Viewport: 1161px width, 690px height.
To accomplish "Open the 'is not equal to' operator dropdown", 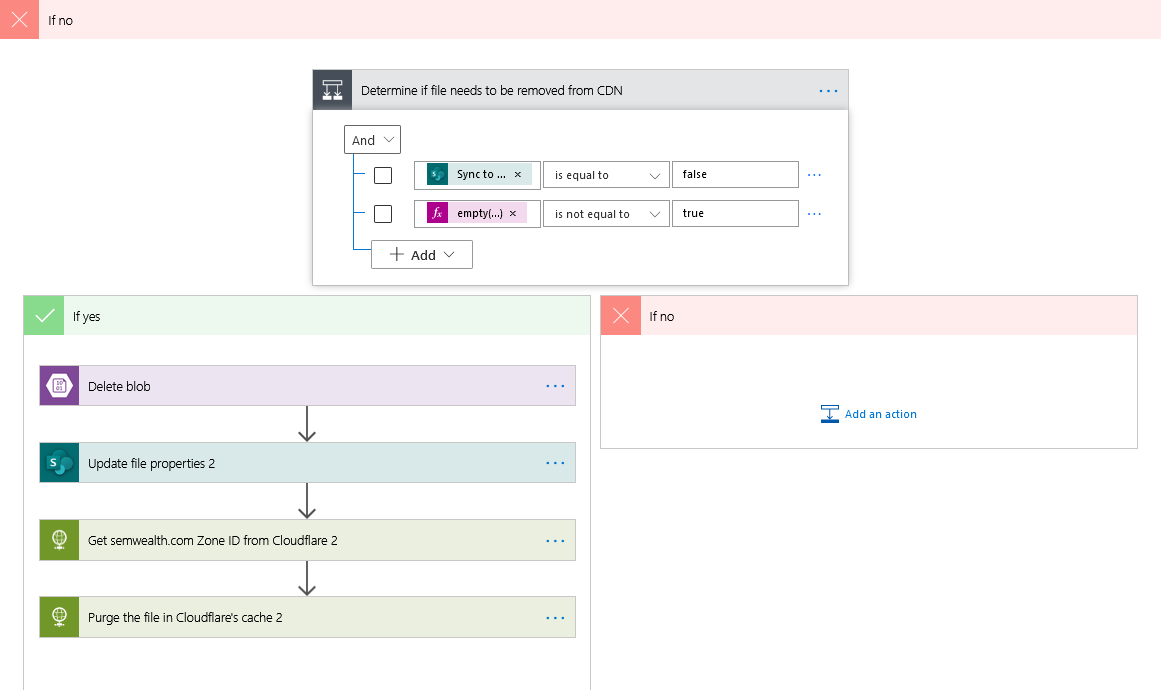I will pos(606,214).
